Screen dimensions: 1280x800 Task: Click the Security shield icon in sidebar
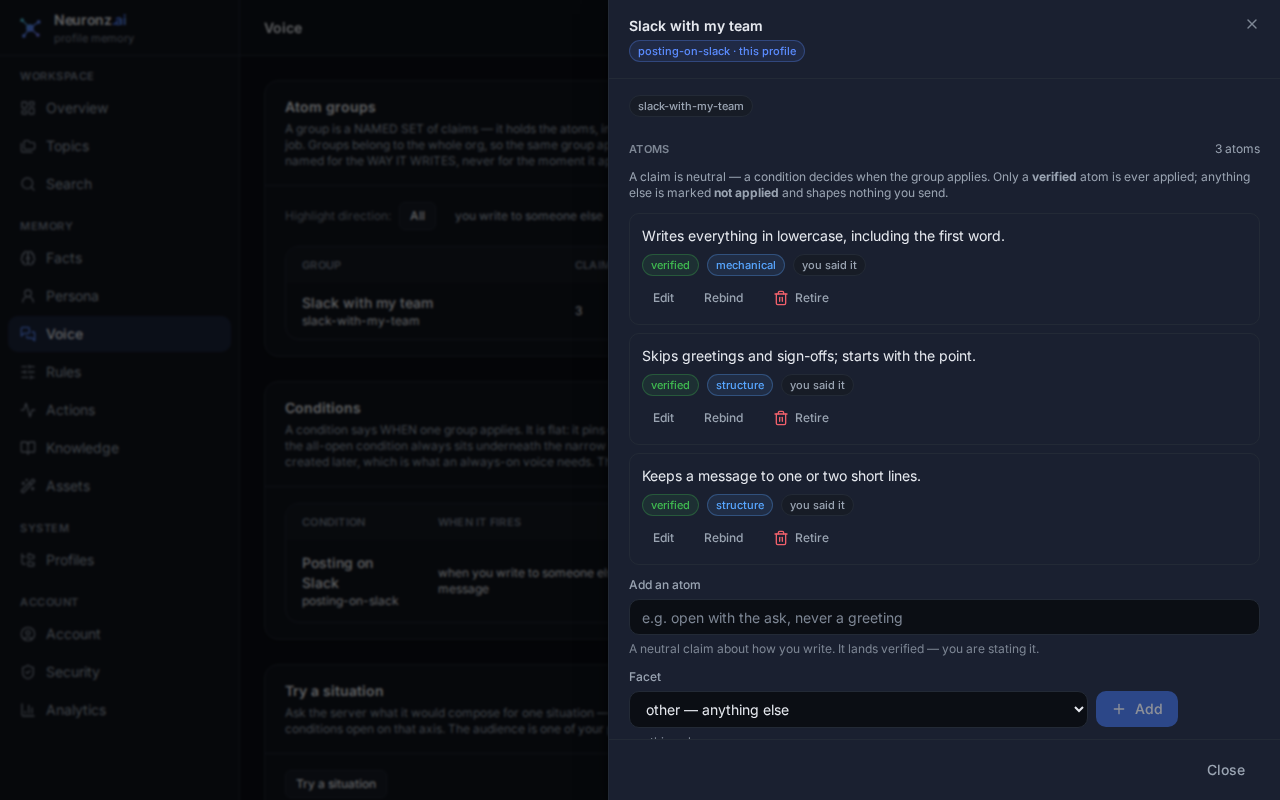[x=28, y=672]
